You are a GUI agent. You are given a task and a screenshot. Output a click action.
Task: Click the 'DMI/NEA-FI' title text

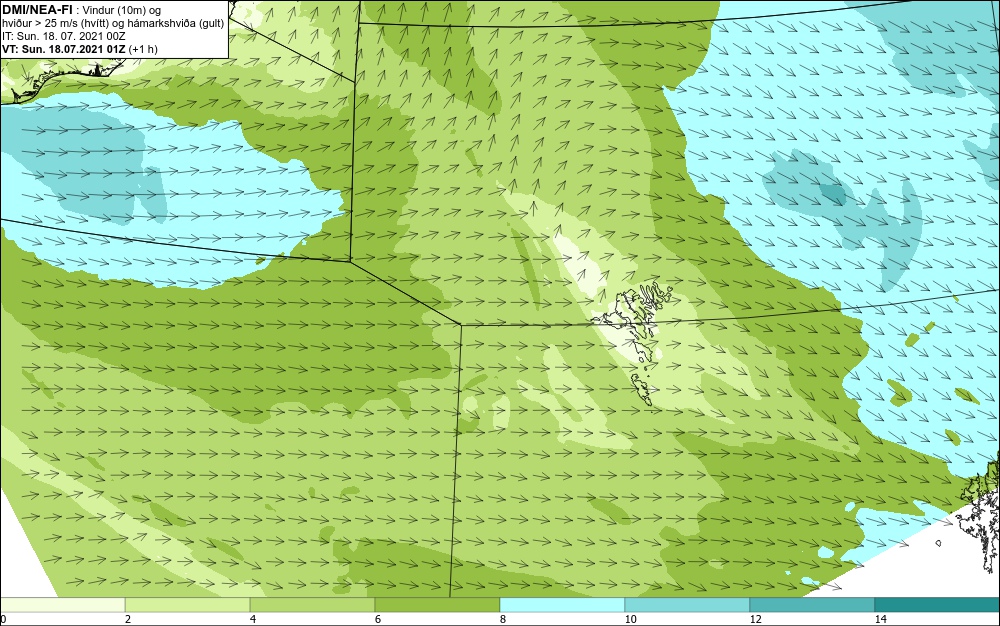[x=37, y=10]
